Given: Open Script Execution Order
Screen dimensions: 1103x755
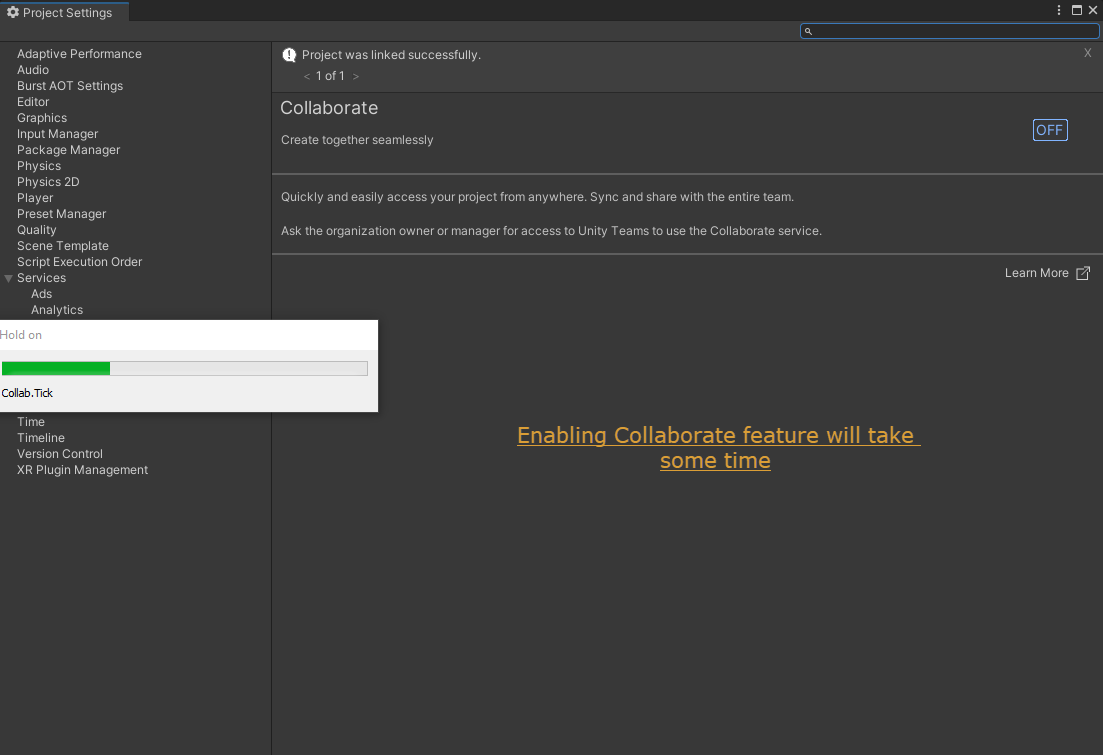Looking at the screenshot, I should tap(79, 262).
